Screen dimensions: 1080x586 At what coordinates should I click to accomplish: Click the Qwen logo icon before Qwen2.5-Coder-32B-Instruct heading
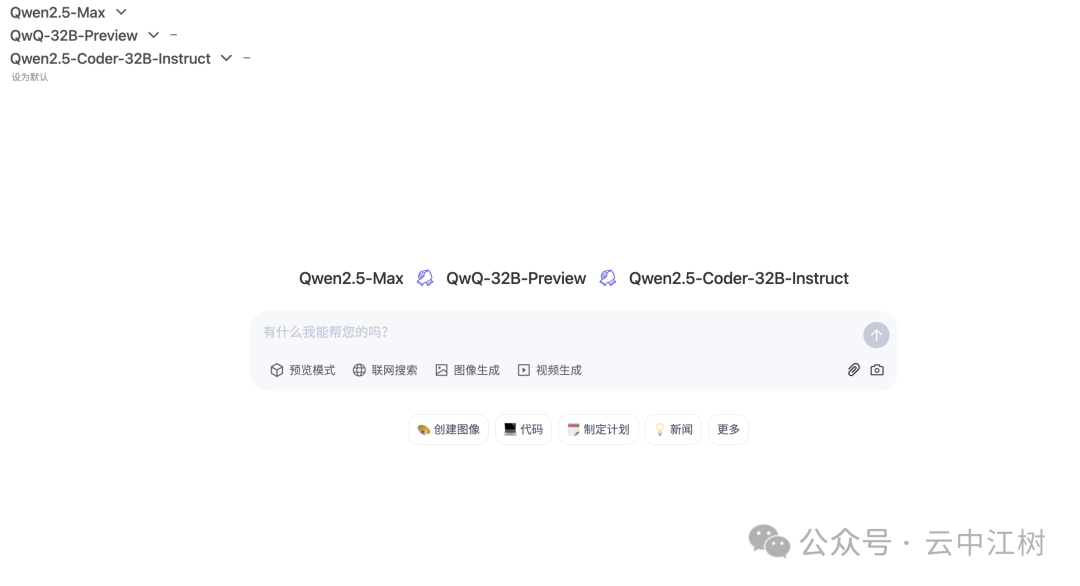pyautogui.click(x=608, y=278)
